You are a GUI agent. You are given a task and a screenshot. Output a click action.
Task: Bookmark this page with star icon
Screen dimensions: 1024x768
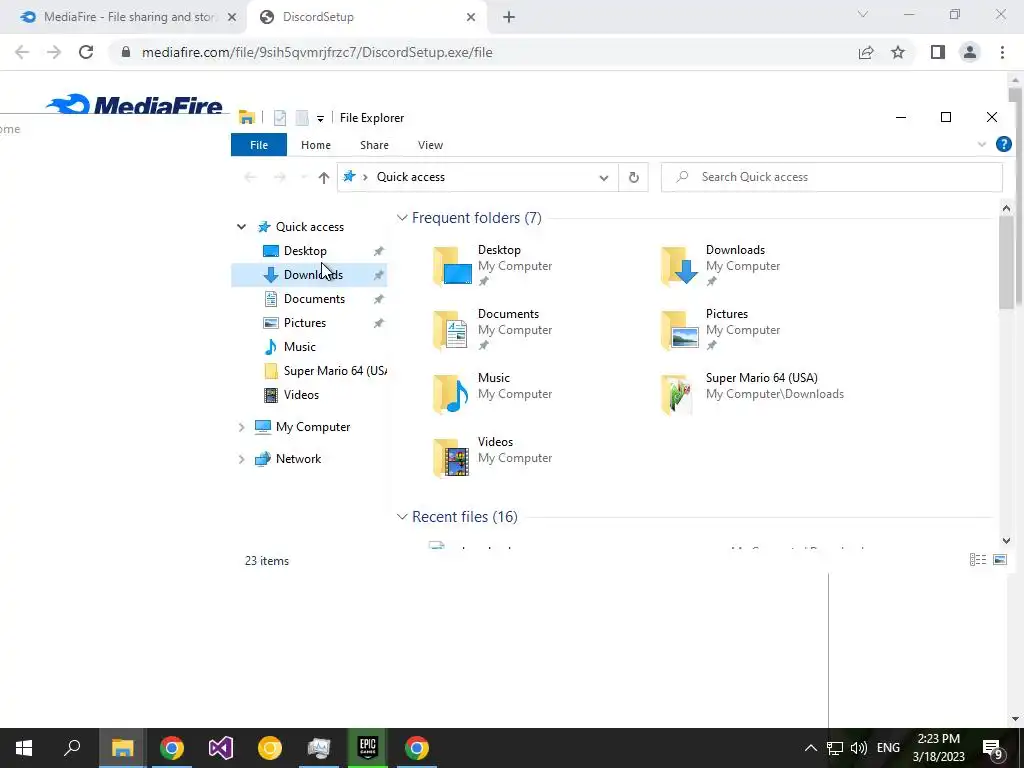[898, 52]
